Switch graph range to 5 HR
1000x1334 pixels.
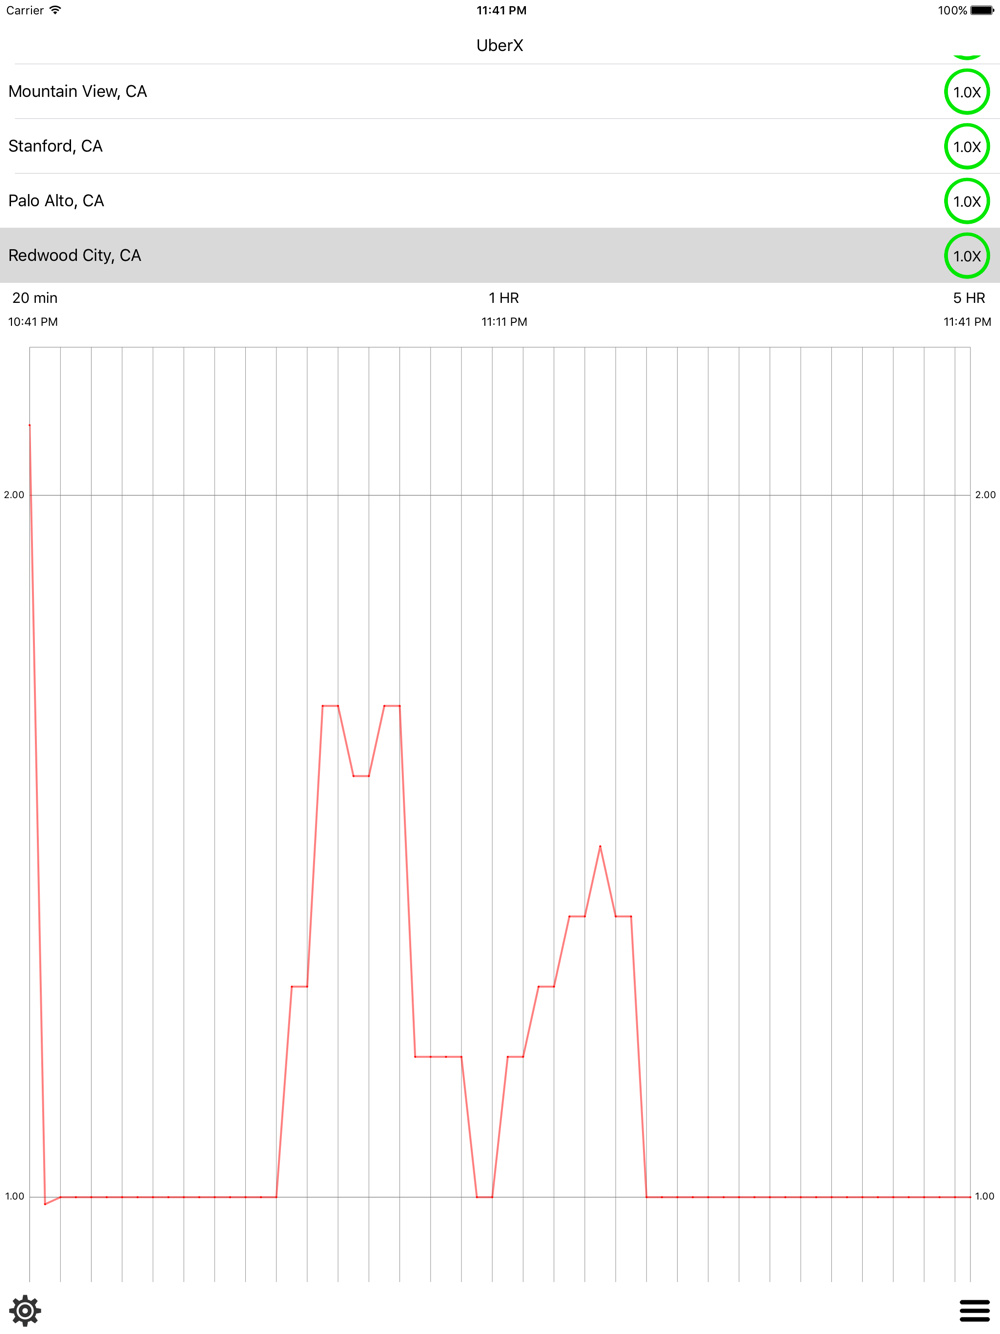tap(969, 298)
